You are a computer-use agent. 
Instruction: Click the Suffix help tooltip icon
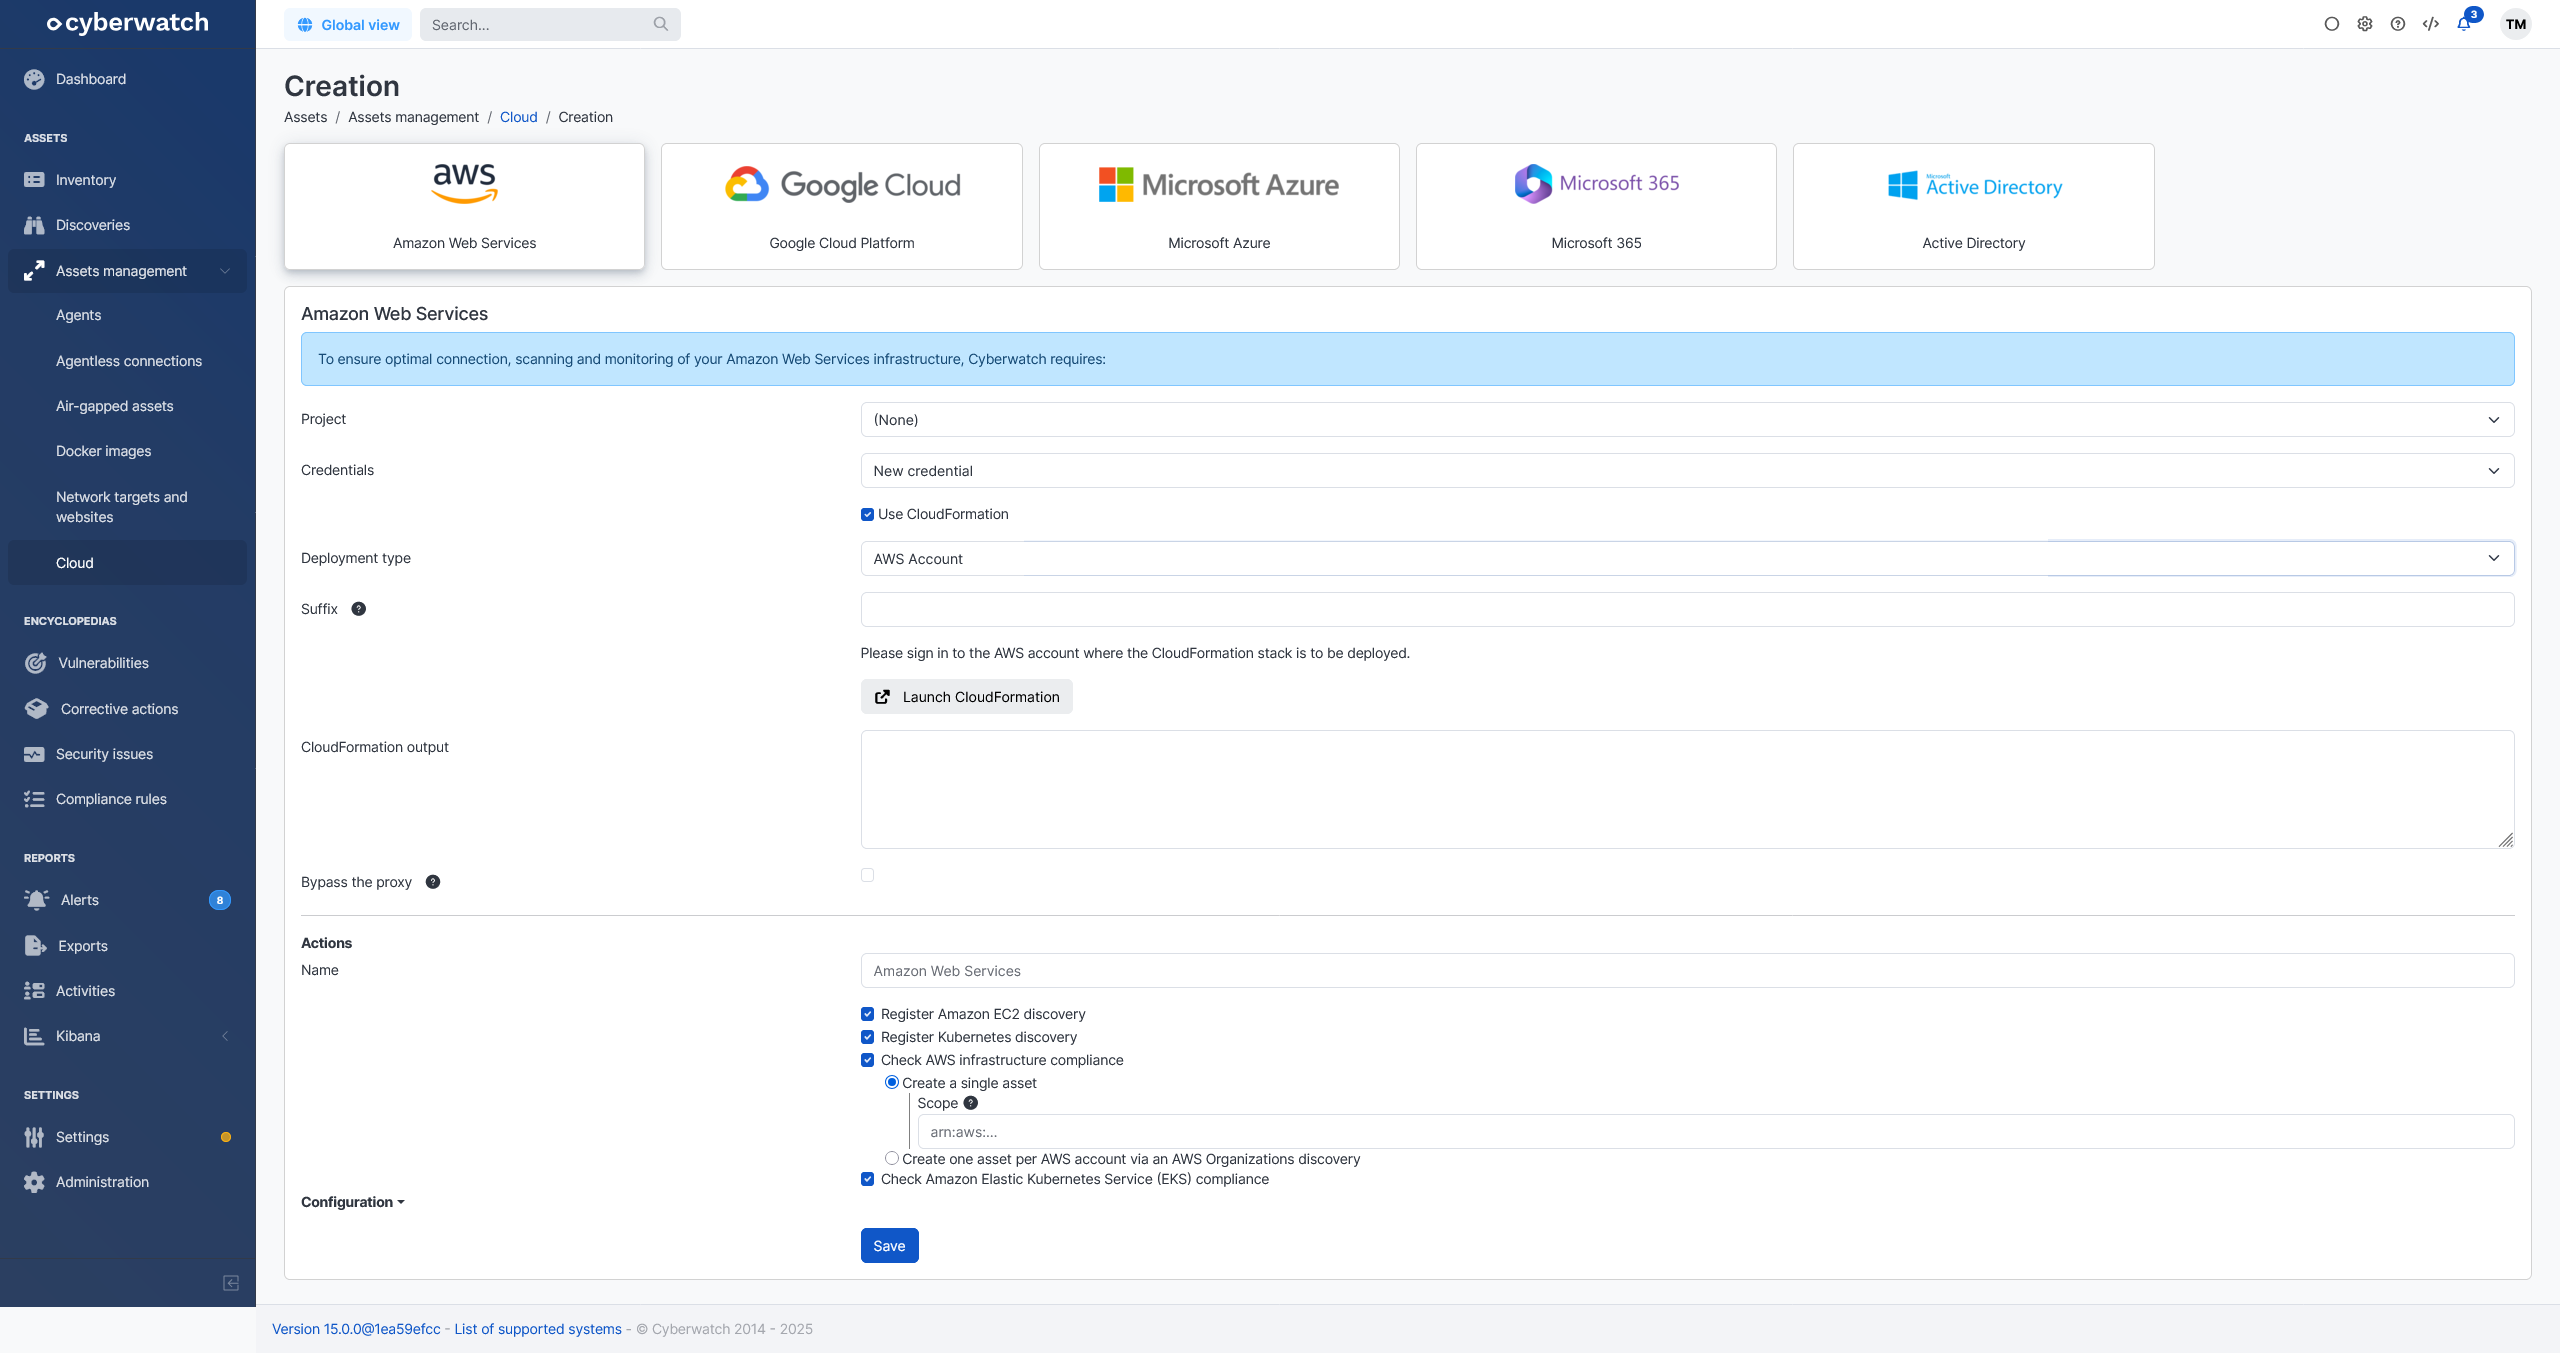(x=359, y=609)
